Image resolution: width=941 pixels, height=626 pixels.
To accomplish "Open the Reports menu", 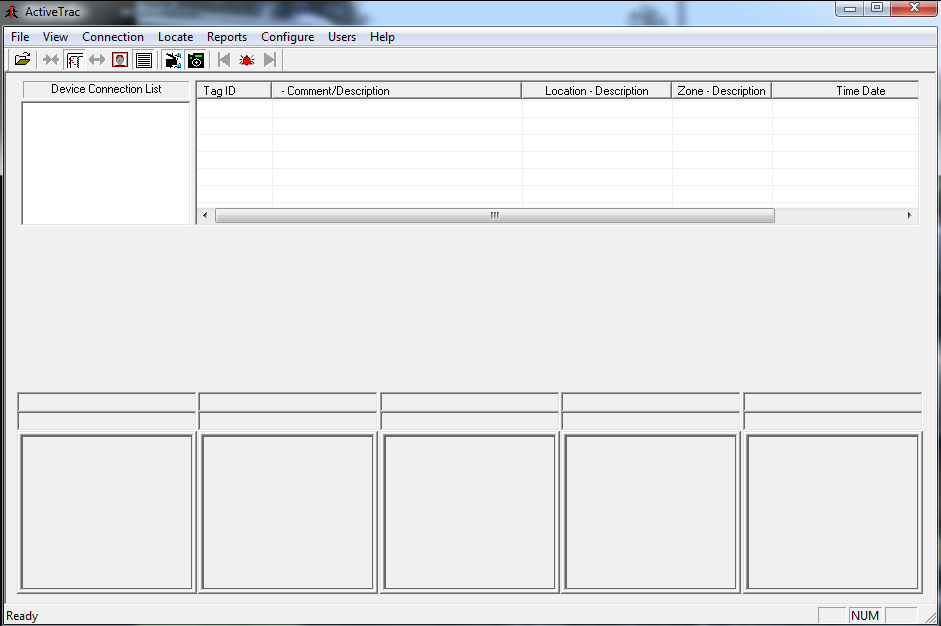I will [227, 37].
